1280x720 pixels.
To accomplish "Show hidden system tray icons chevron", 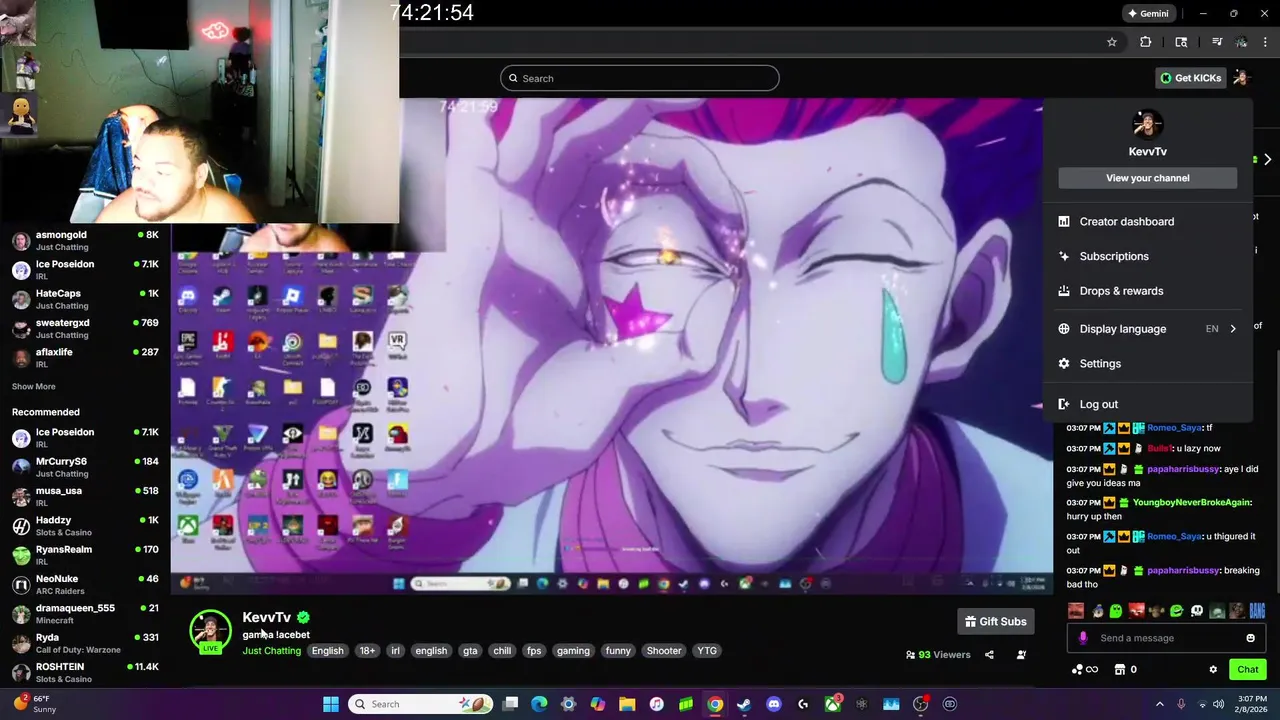I will point(1160,704).
